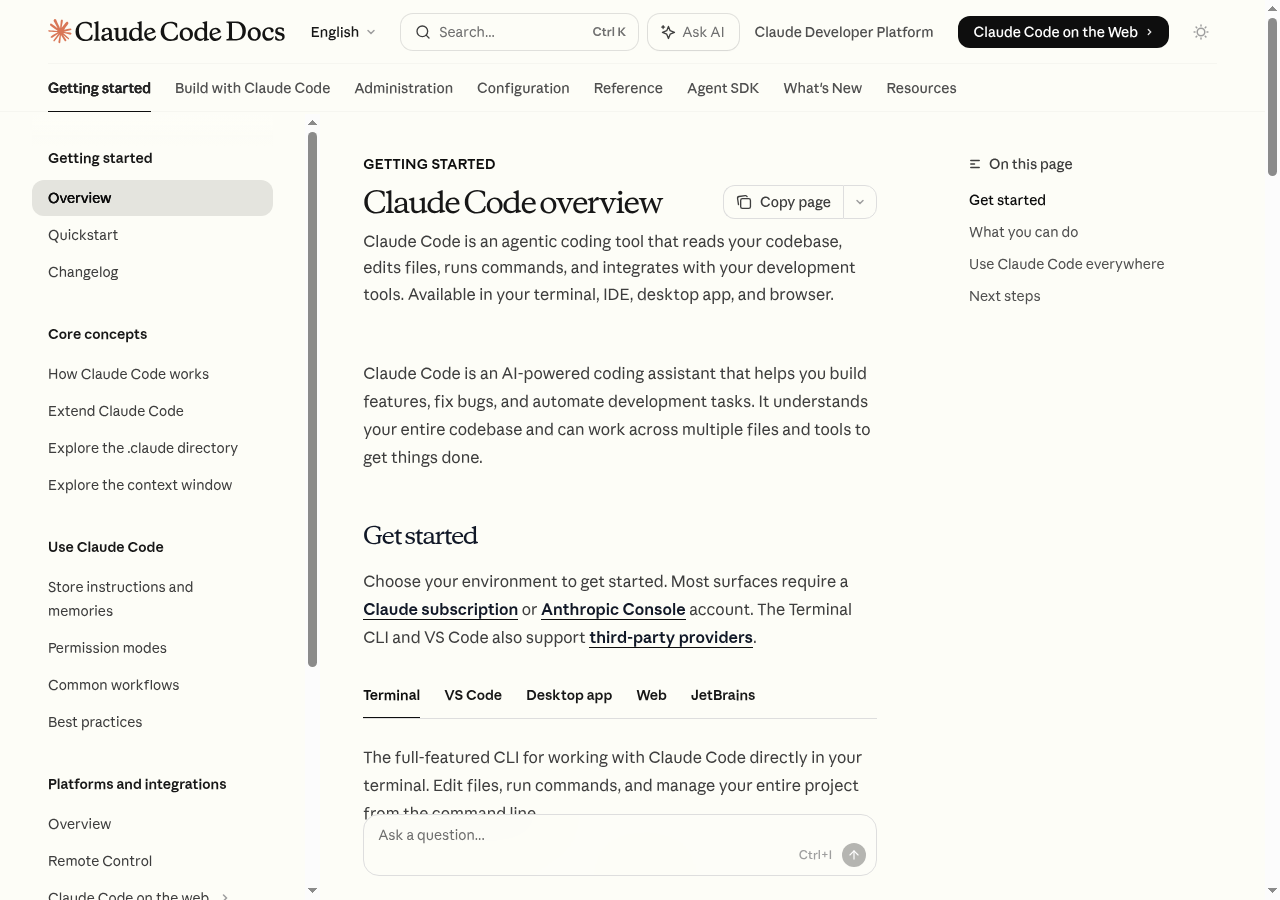Click the copy icon in Copy page

[x=744, y=202]
